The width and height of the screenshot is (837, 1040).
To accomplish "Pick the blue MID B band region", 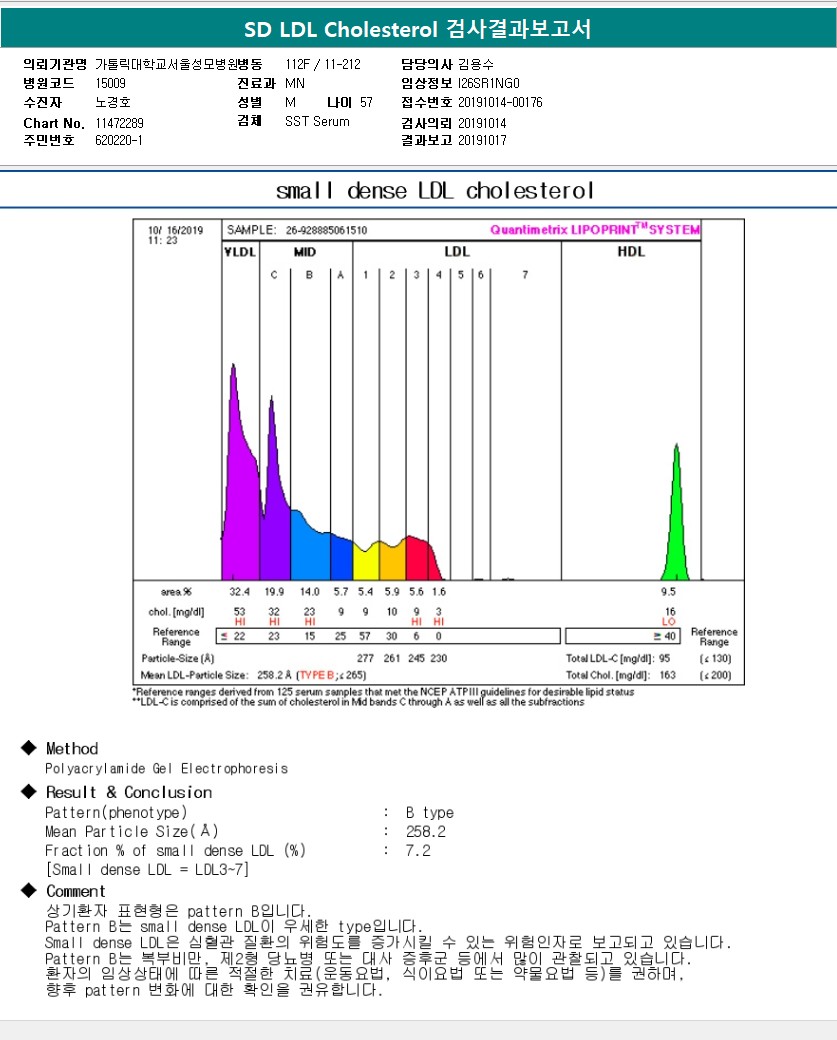I will [x=309, y=550].
